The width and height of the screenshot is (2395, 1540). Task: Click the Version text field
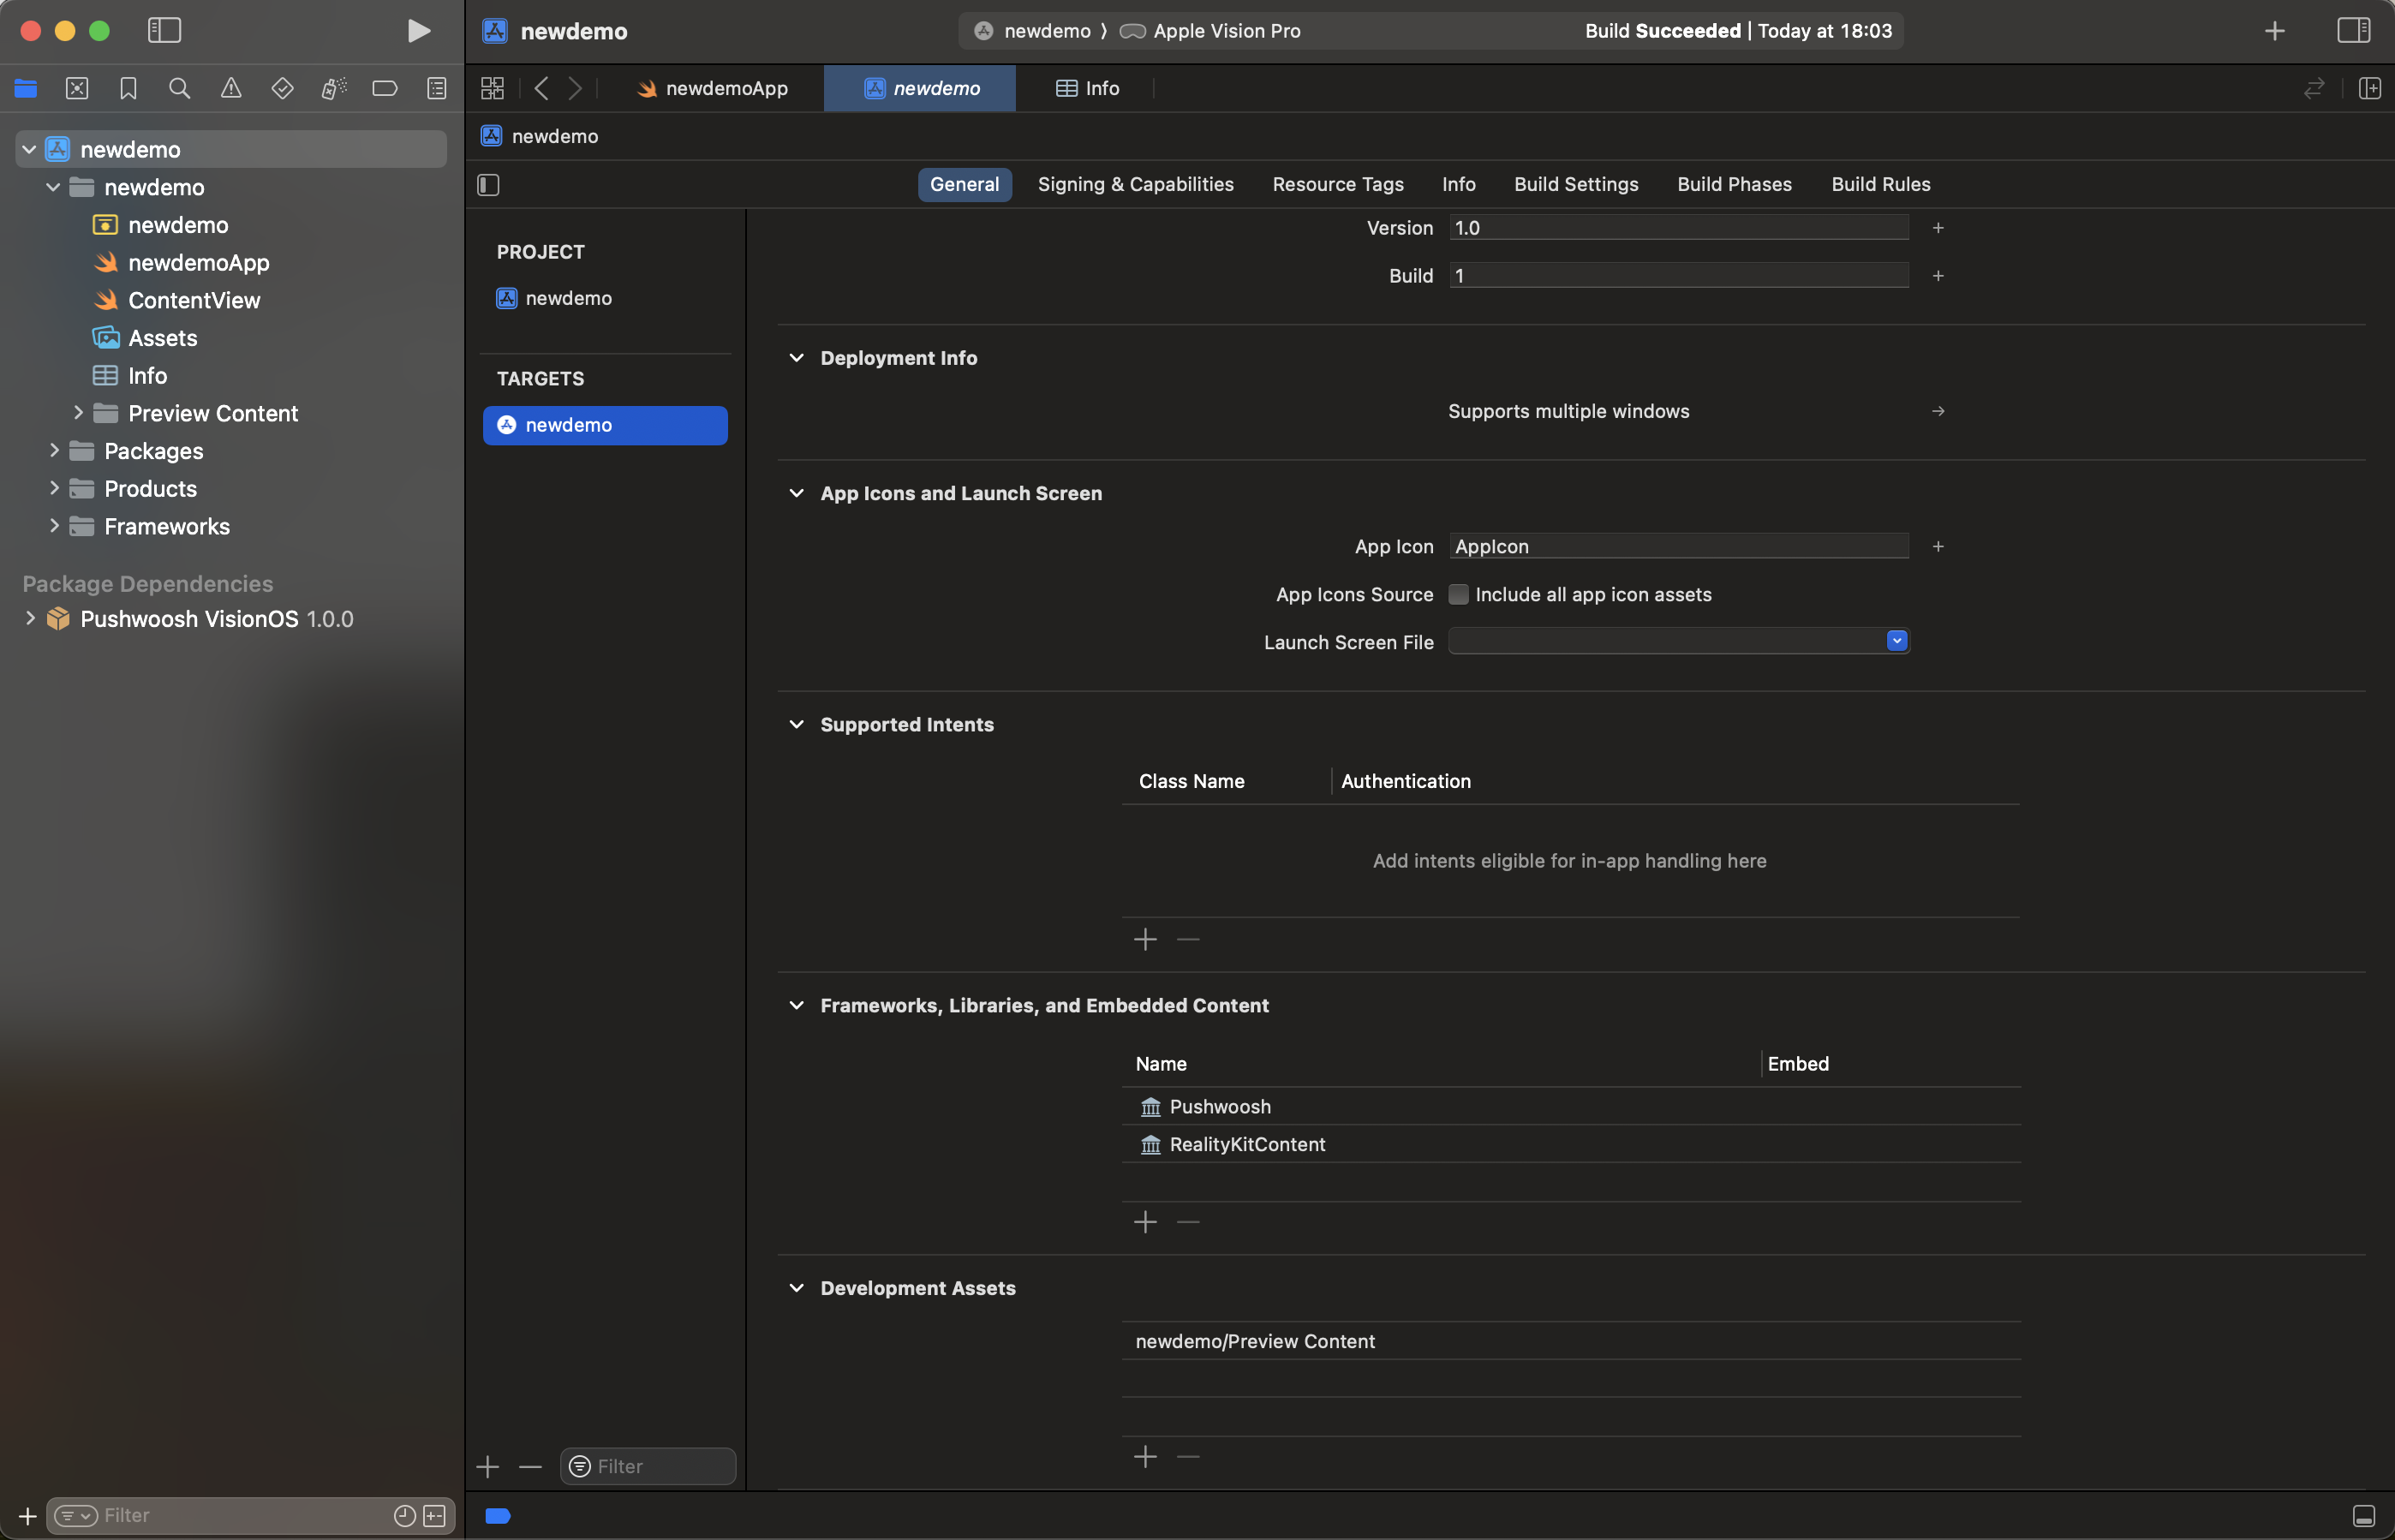click(x=1678, y=228)
